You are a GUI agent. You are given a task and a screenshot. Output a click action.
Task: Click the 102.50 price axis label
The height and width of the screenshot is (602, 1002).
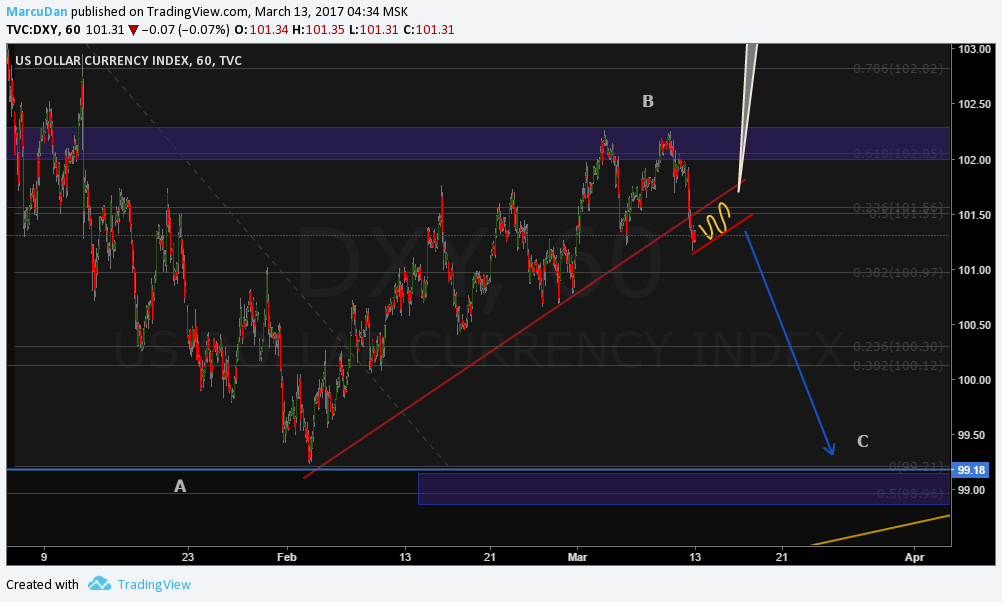point(975,104)
